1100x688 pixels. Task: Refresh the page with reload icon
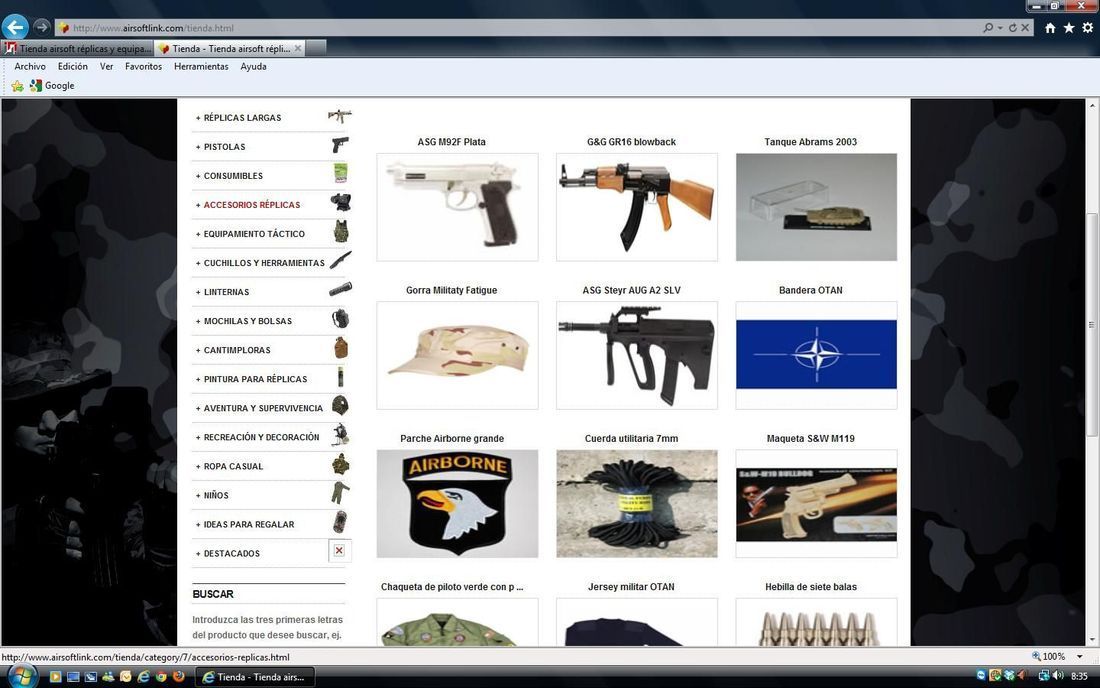pos(1012,28)
